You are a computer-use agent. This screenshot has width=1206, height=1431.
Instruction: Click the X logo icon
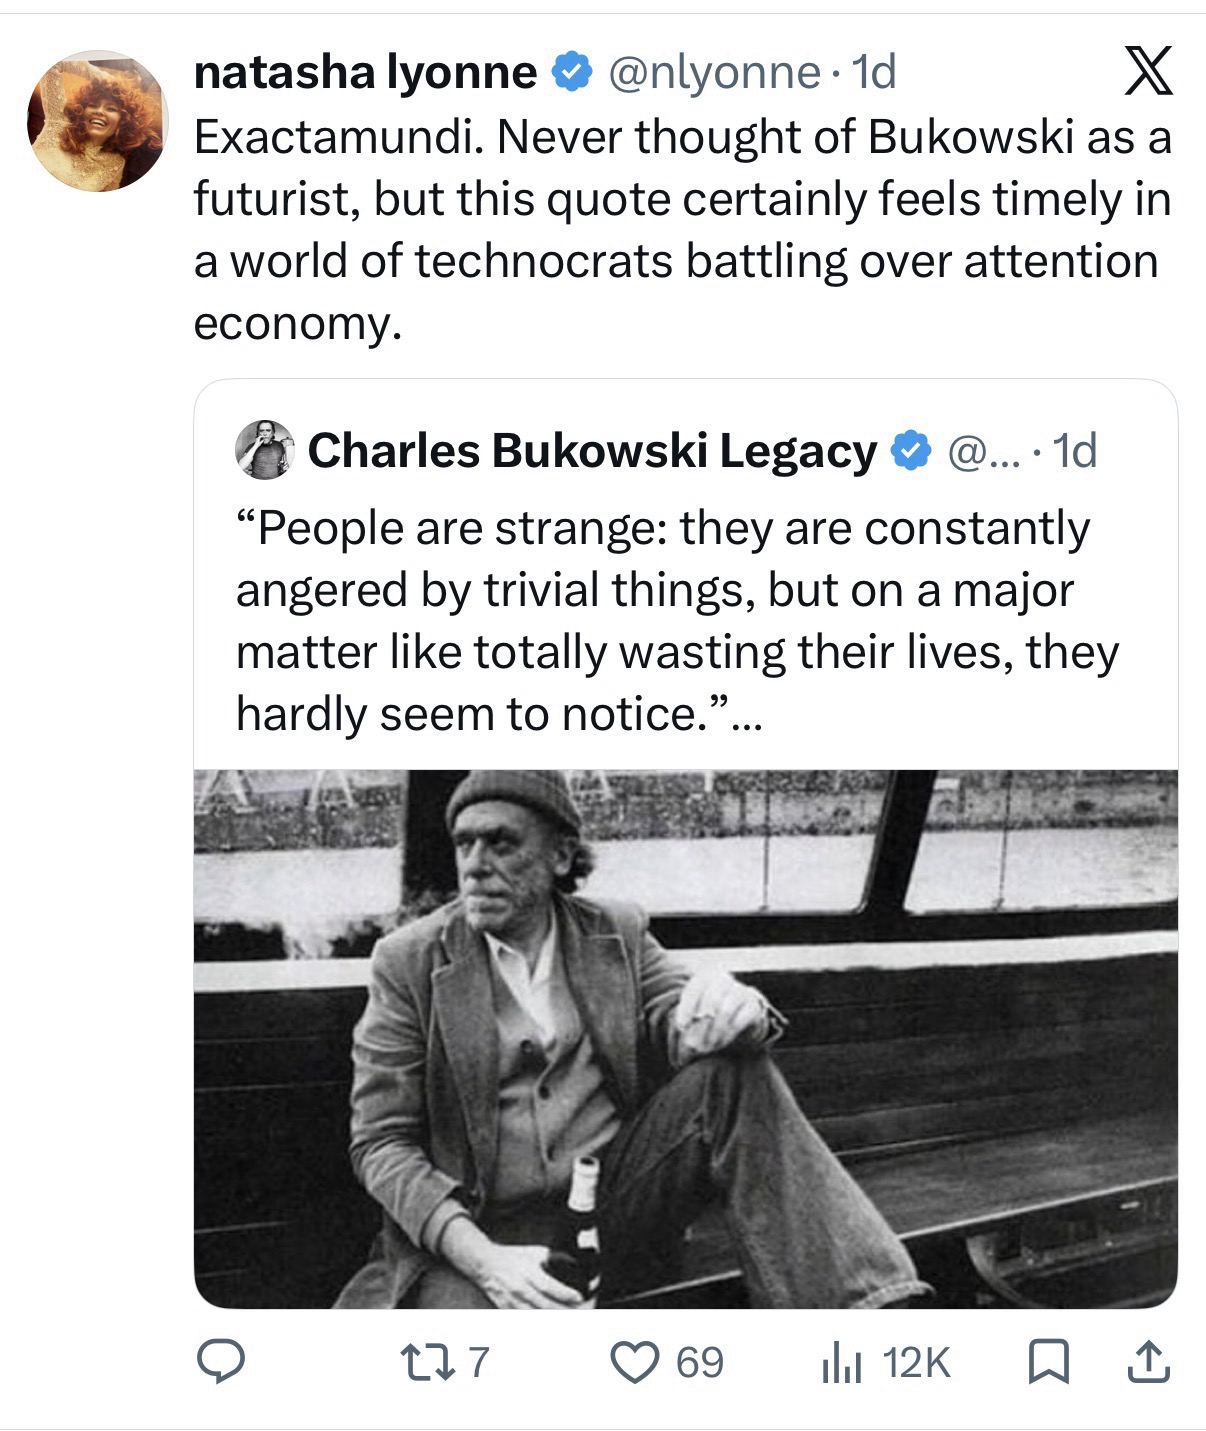click(1149, 73)
